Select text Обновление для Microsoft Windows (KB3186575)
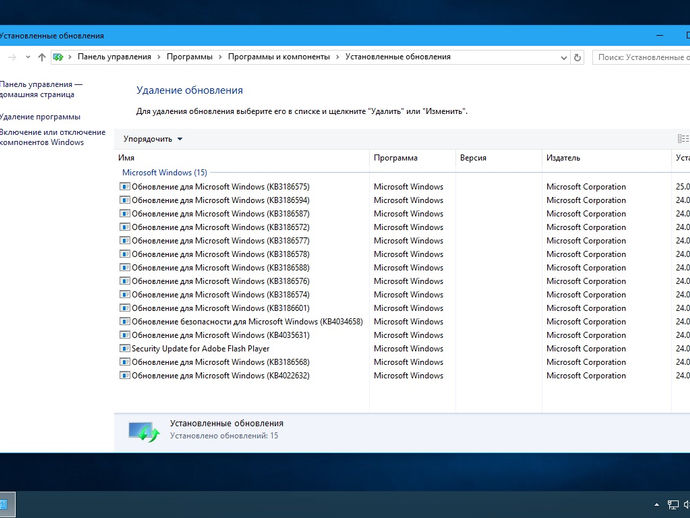 click(x=220, y=187)
